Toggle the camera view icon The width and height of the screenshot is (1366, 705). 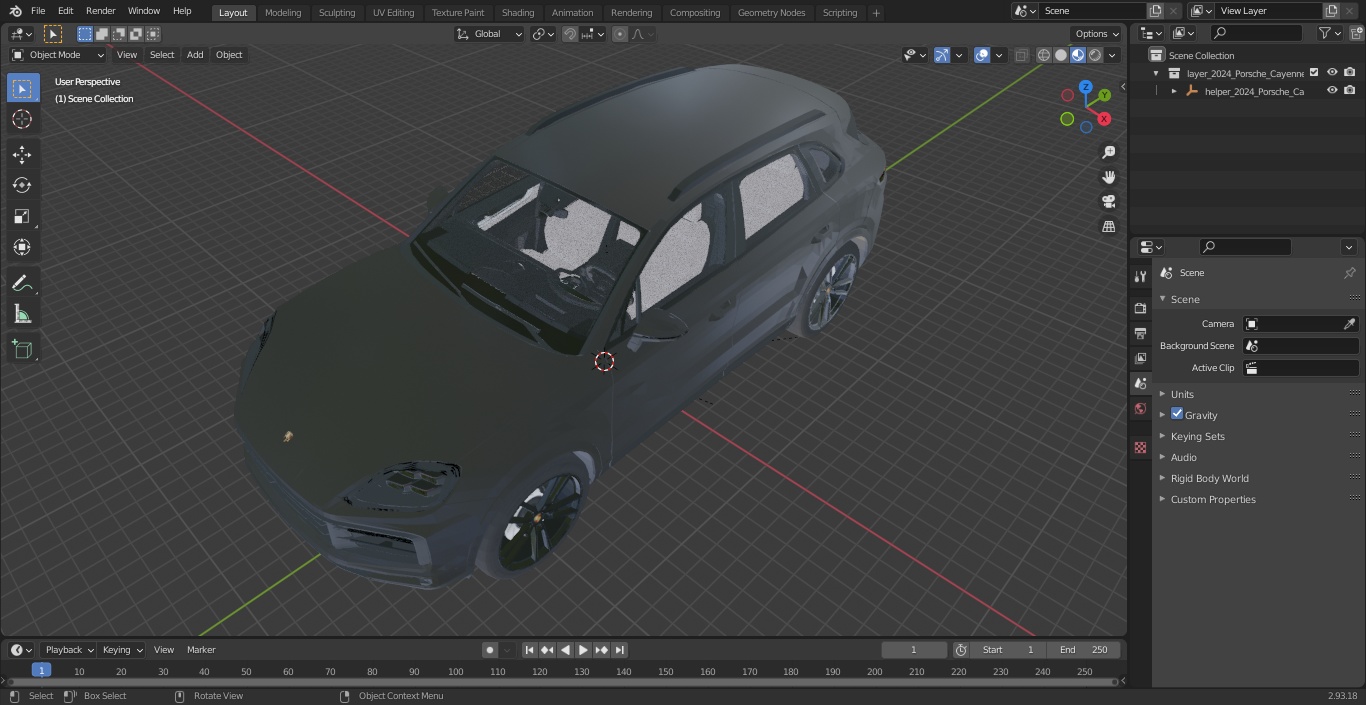pos(1108,202)
